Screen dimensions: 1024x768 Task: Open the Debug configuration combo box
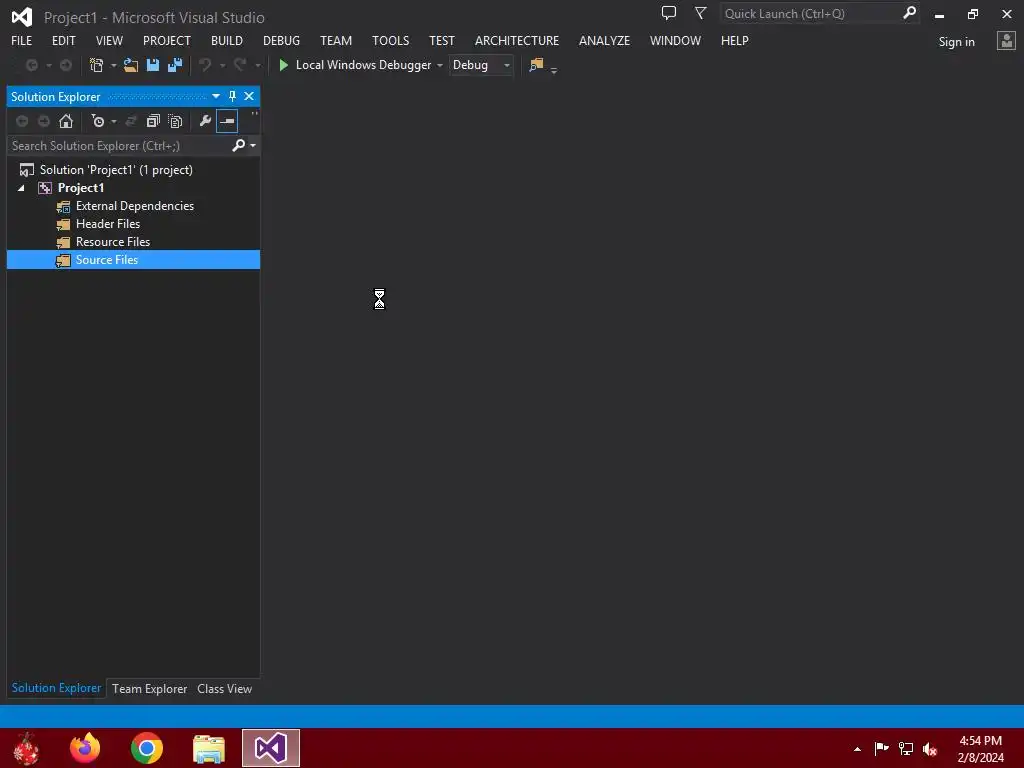pos(481,65)
